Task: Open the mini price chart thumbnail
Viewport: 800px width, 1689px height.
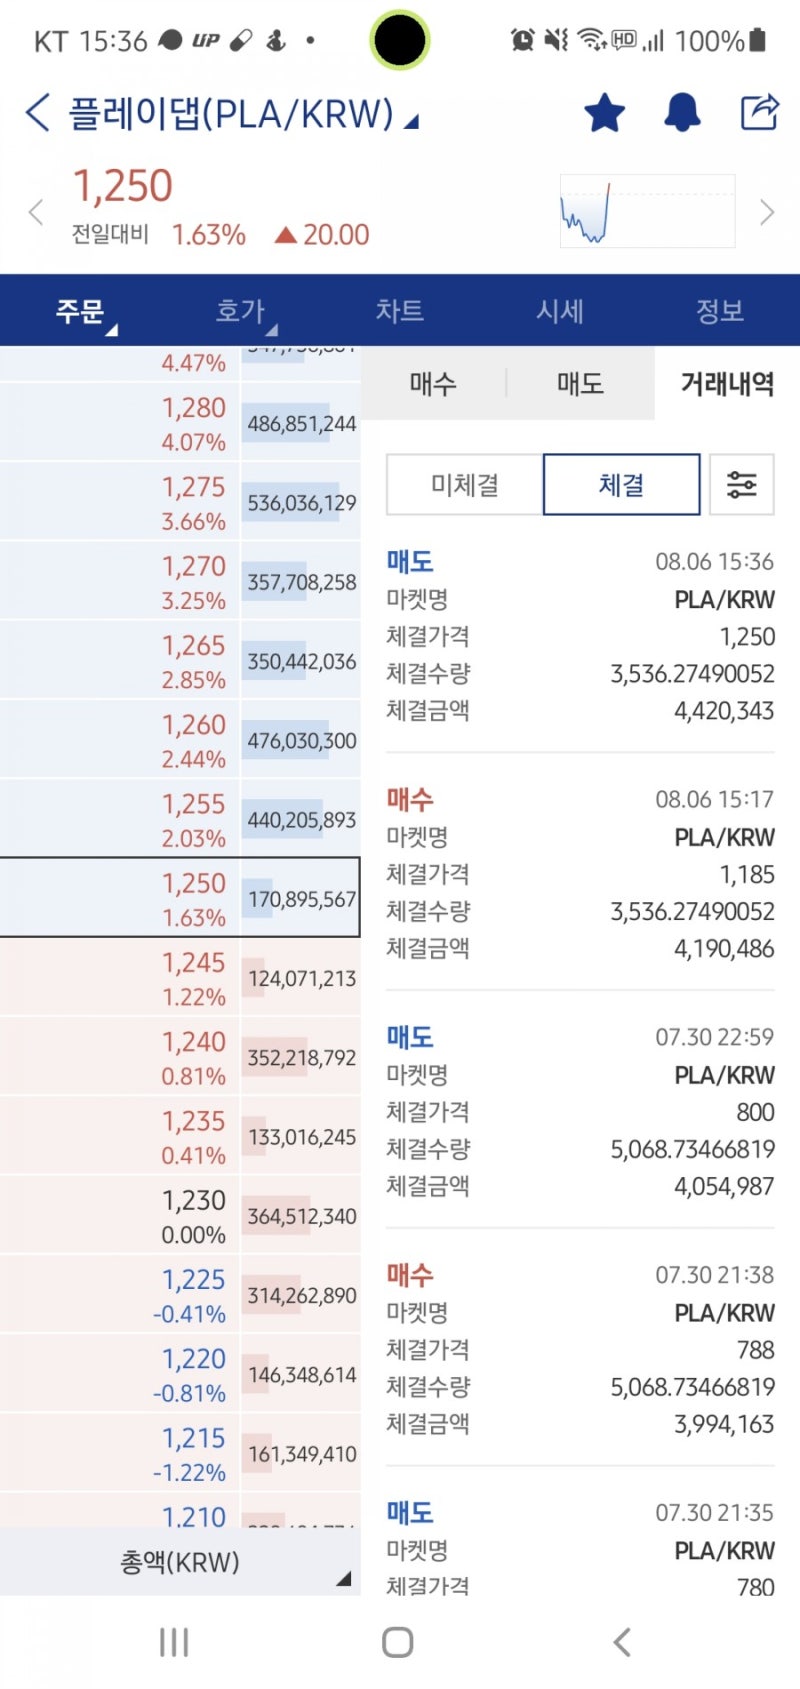Action: 646,211
